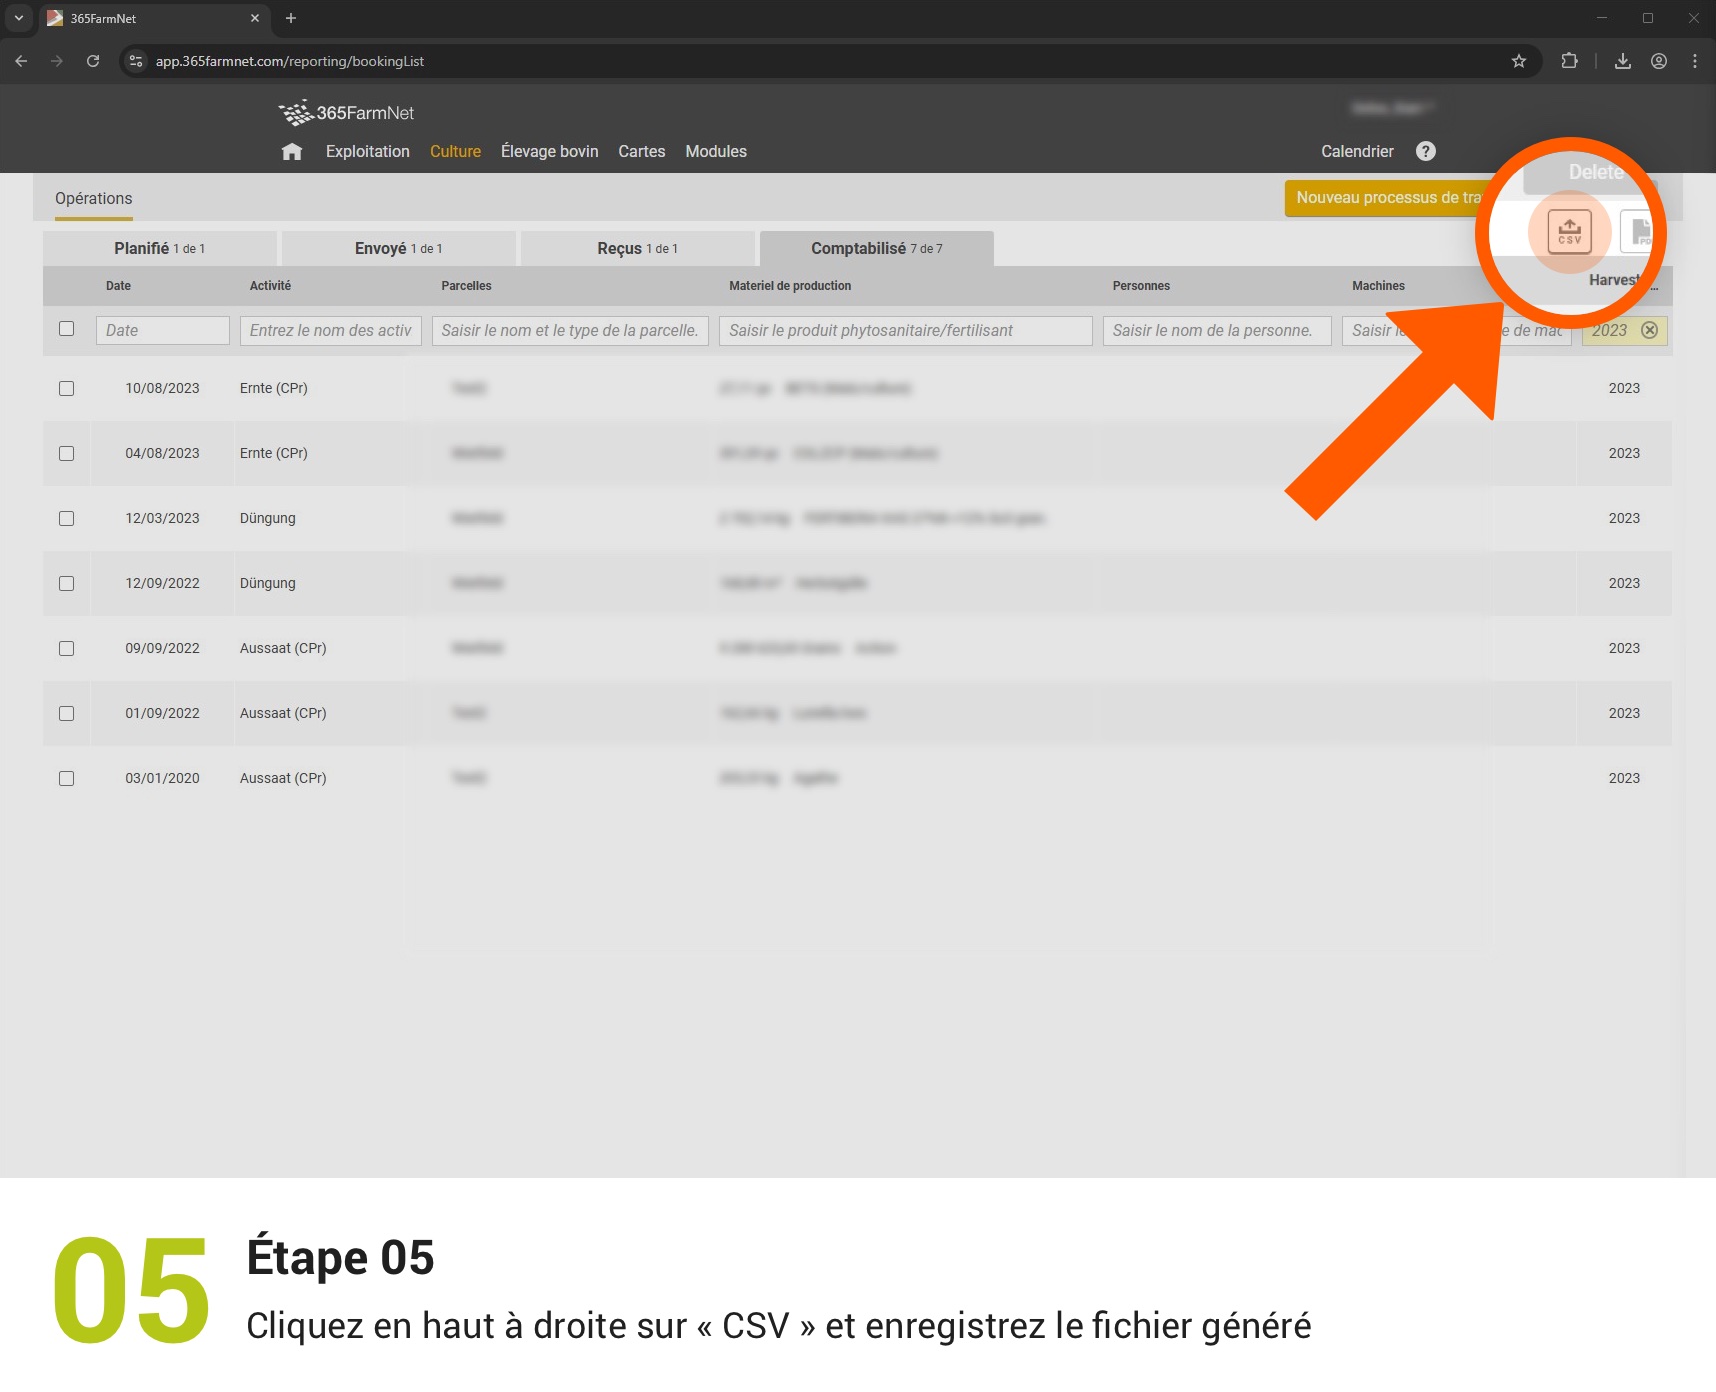
Task: Open the Chrome three-dot menu
Action: tap(1694, 61)
